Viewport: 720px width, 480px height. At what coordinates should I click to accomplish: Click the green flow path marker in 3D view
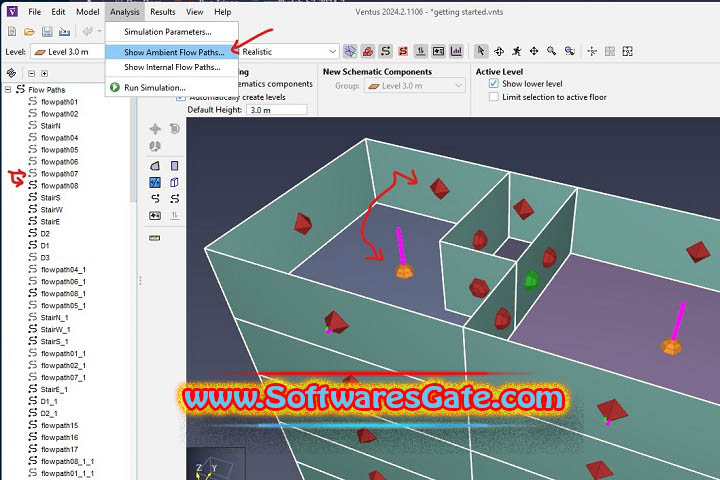(x=531, y=280)
